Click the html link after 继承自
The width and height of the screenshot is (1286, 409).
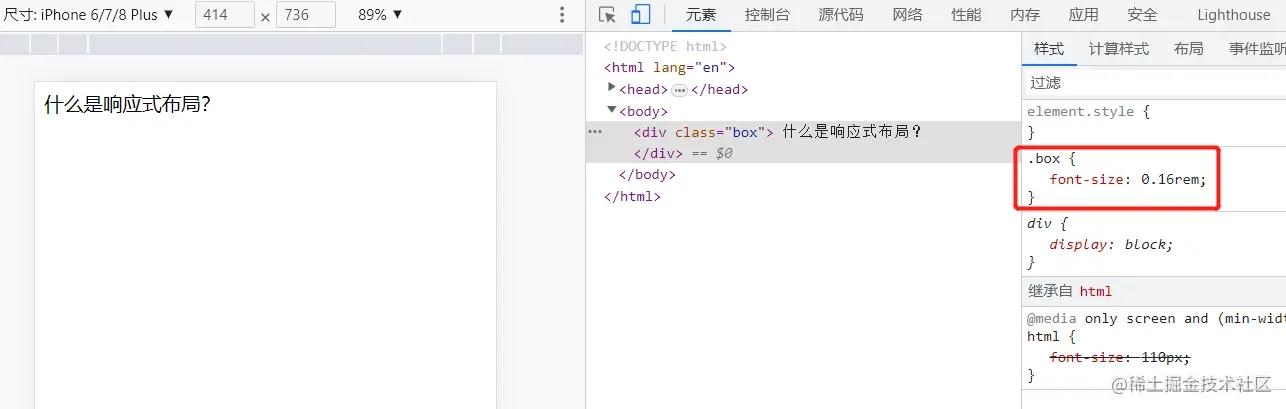1095,291
